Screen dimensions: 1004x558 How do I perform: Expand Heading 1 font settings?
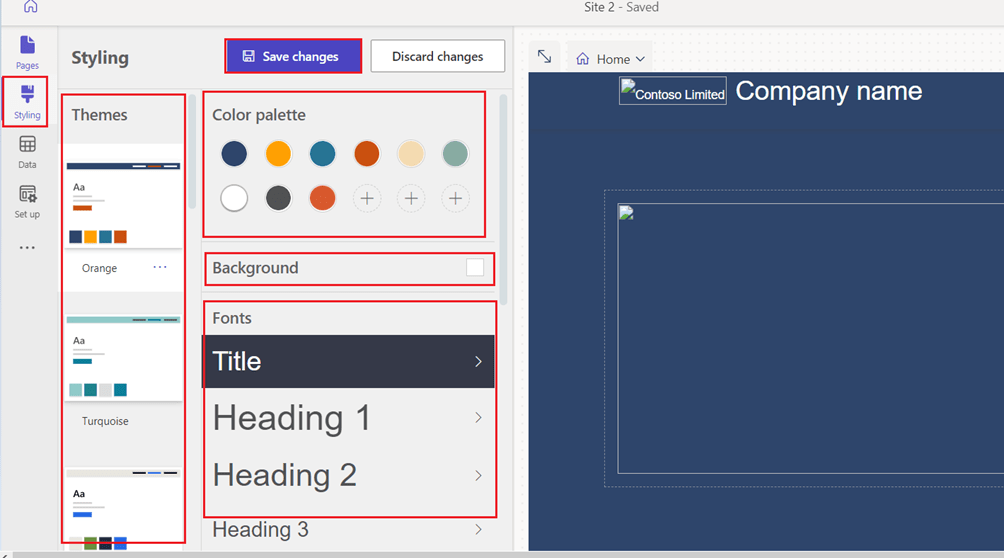(478, 418)
